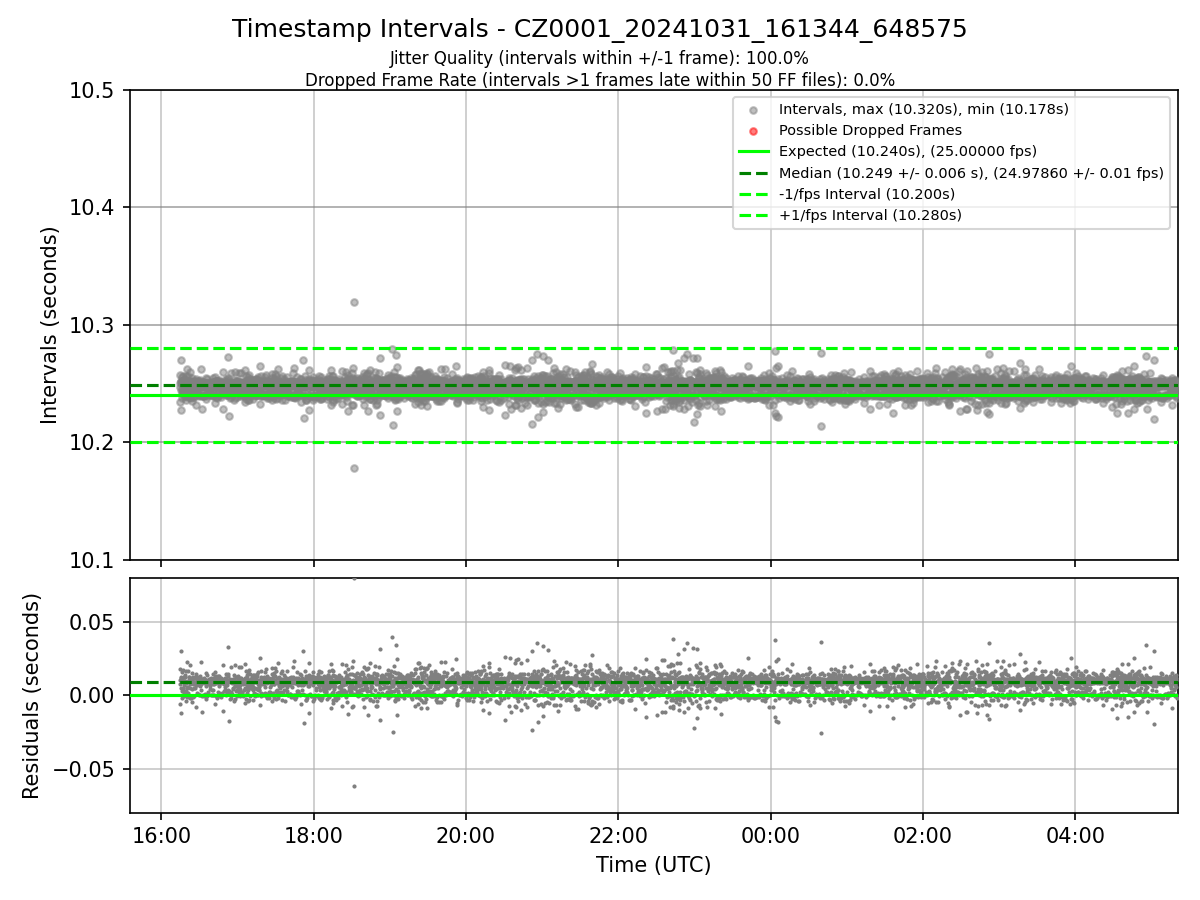This screenshot has width=1200, height=900.
Task: Click the 'Time (UTC)' x-axis label
Action: pos(653,865)
